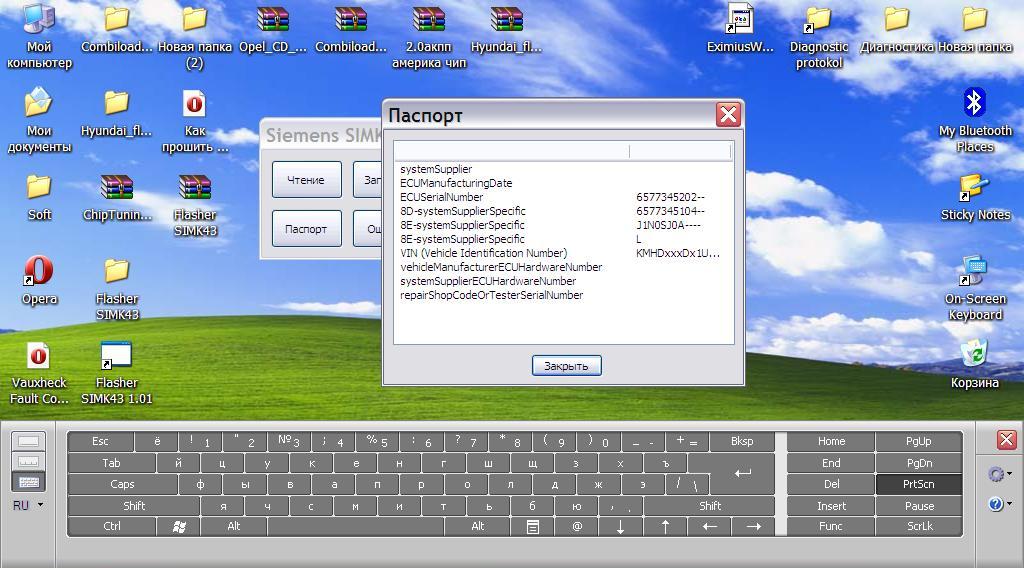Image resolution: width=1024 pixels, height=568 pixels.
Task: Toggle the Insert key
Action: tap(831, 506)
